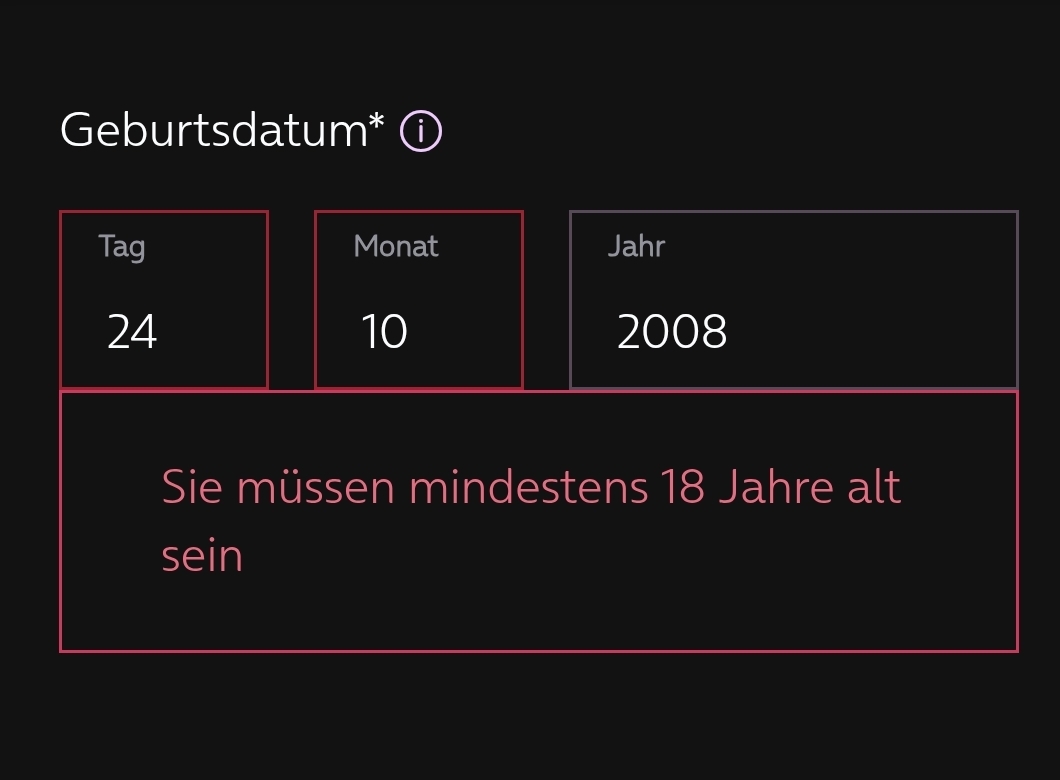Screen dimensions: 1060x780
Task: Click the 'Jahr' field label
Action: (637, 246)
